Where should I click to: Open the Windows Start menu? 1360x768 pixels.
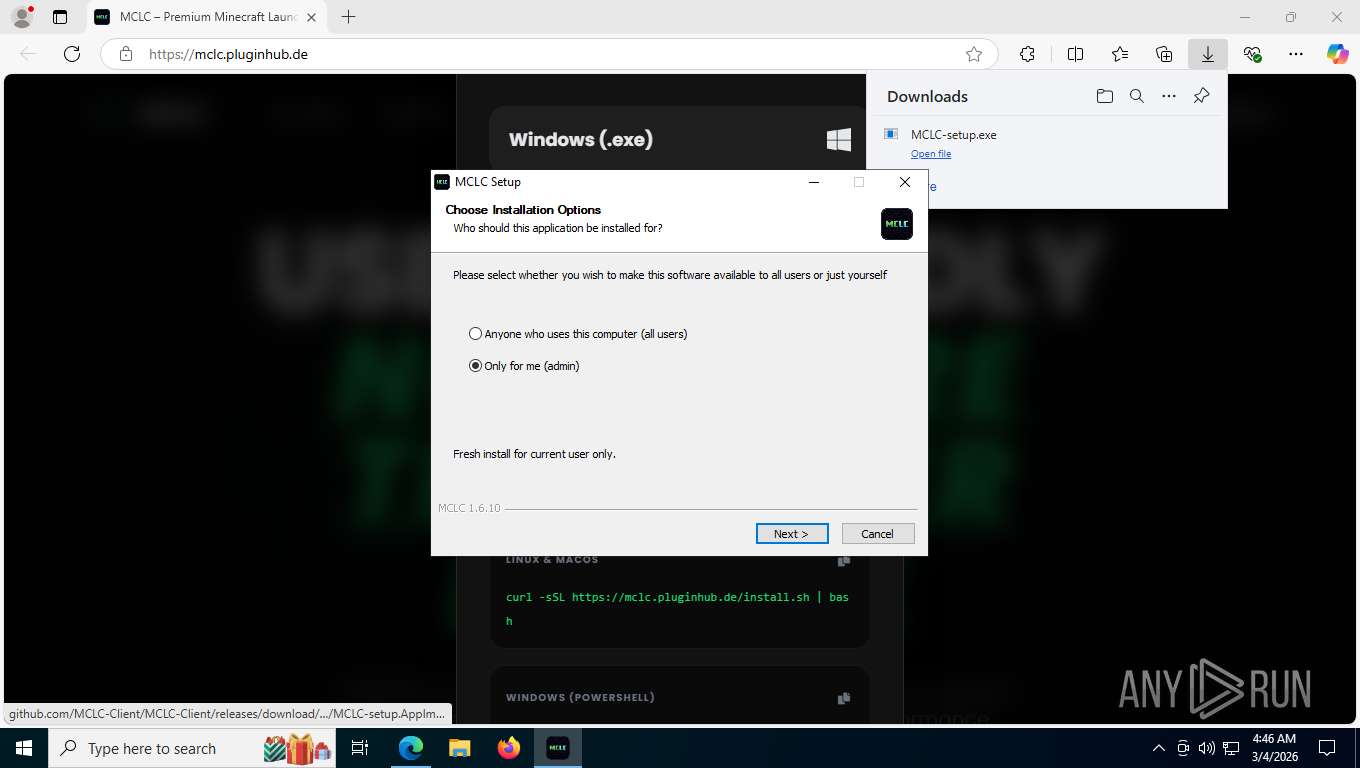click(x=23, y=748)
